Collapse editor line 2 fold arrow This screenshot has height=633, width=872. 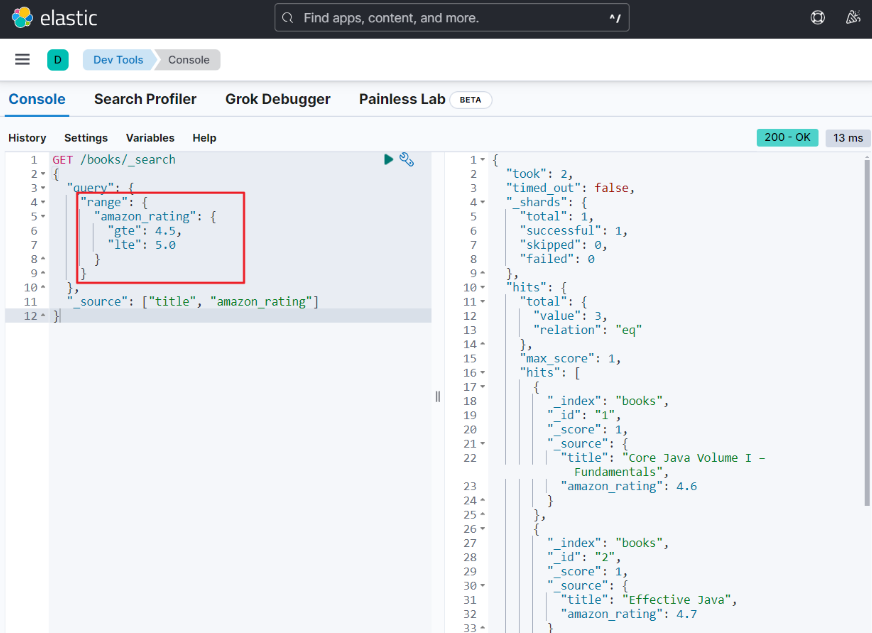click(x=43, y=174)
